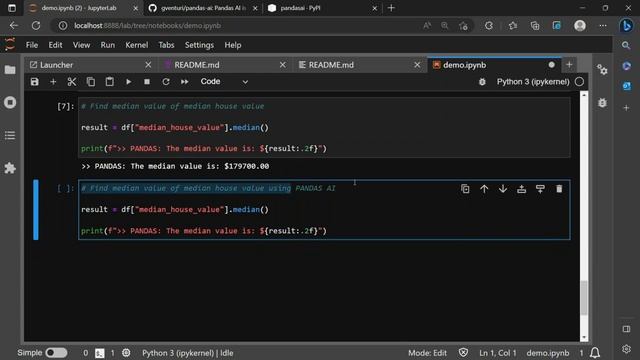Open the Edit menu
640x360 pixels.
[x=55, y=45]
